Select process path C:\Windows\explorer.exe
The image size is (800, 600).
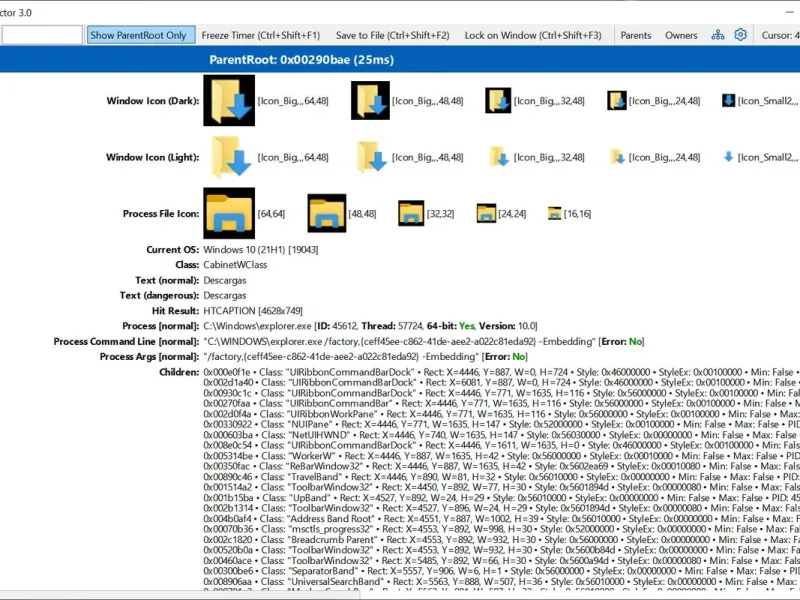257,326
